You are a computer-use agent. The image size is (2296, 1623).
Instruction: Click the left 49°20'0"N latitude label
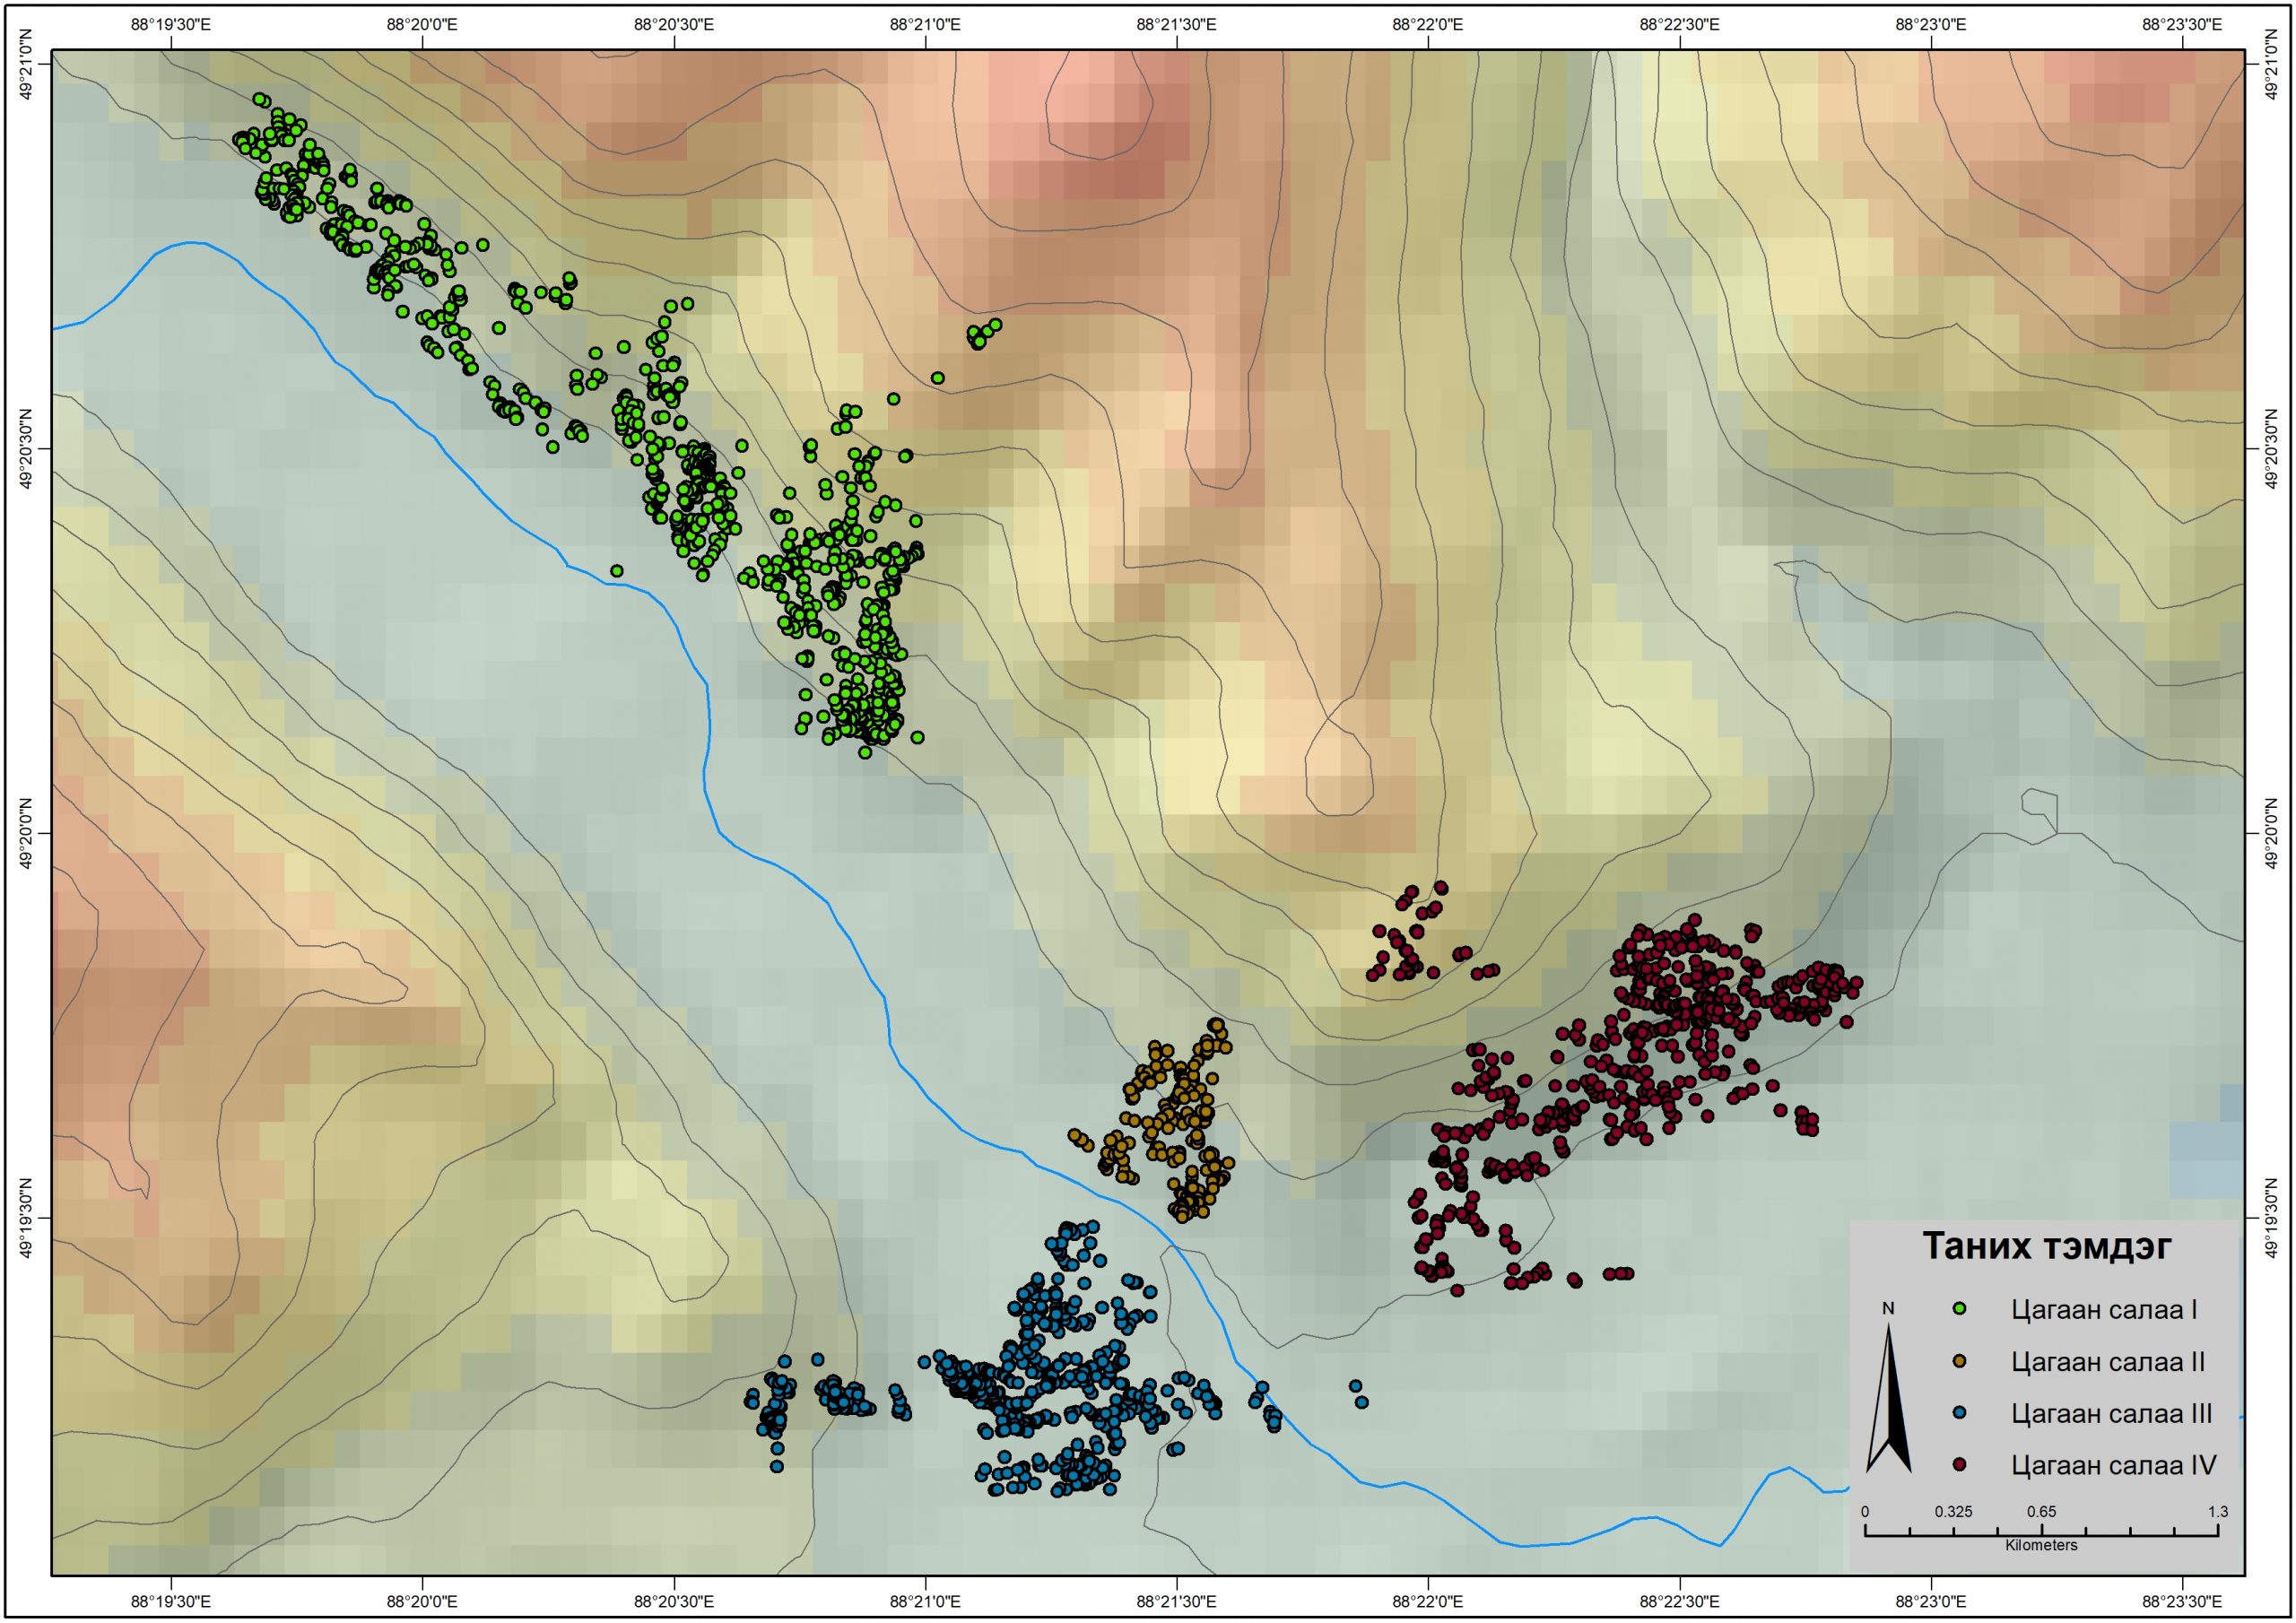28,832
